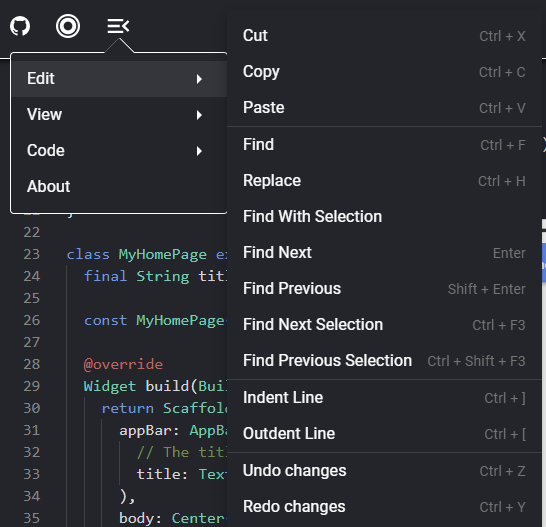Click Outdent Line menu entry
Image resolution: width=546 pixels, height=527 pixels.
click(384, 434)
